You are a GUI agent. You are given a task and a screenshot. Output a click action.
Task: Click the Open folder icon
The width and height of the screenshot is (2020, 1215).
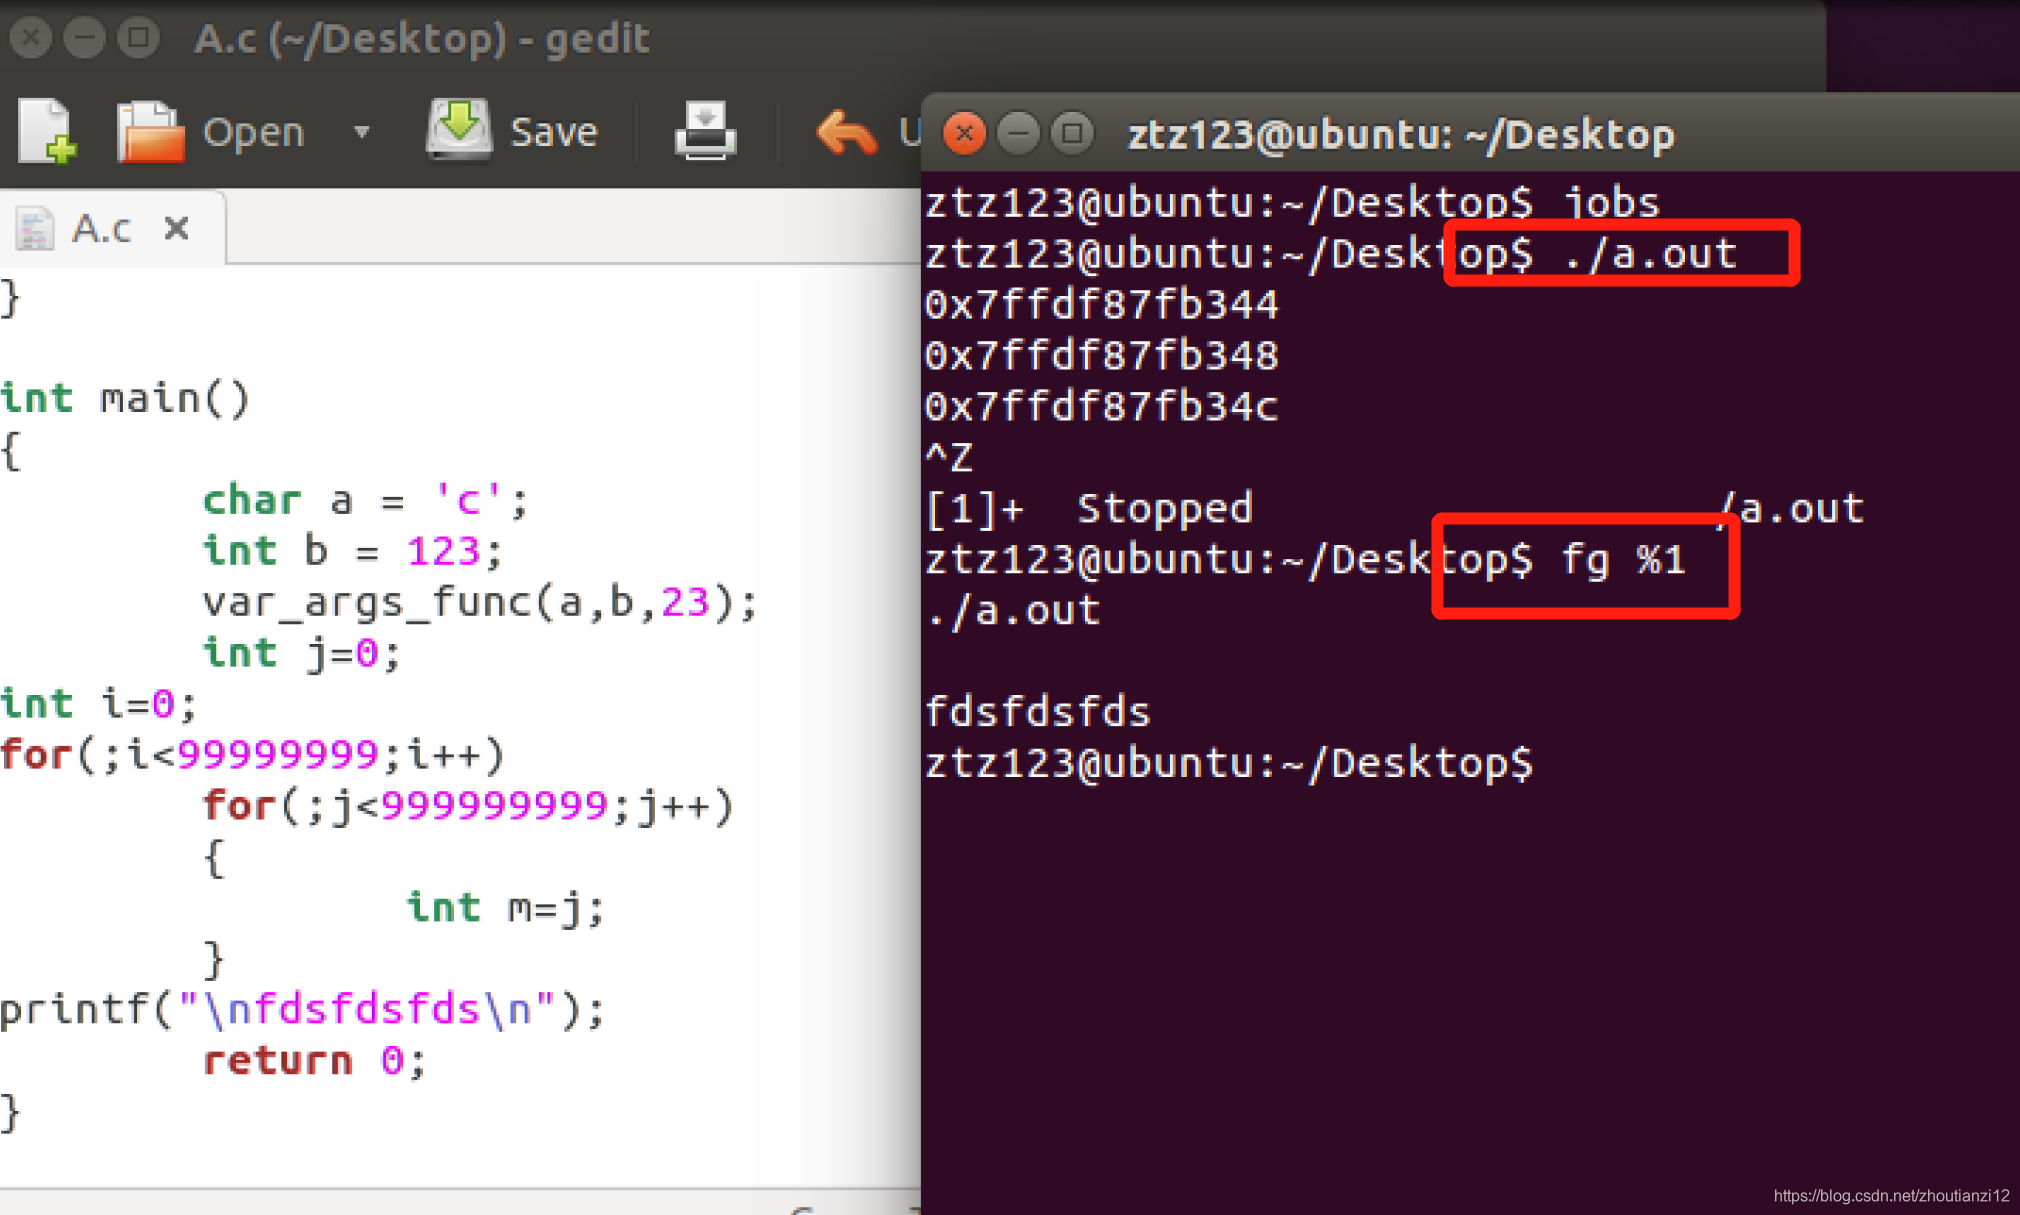[x=150, y=131]
